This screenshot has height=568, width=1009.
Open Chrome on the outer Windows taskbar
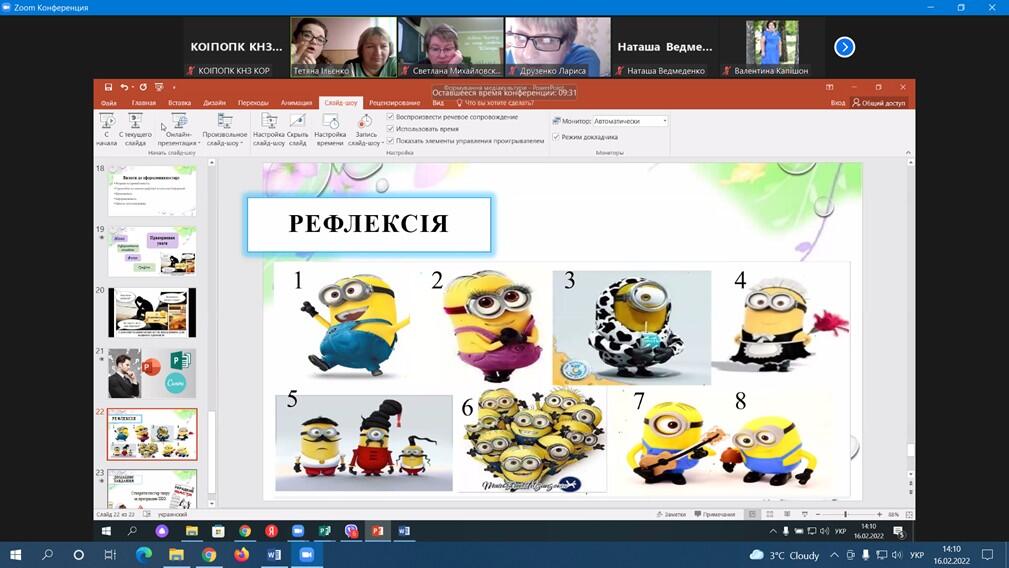pyautogui.click(x=208, y=554)
